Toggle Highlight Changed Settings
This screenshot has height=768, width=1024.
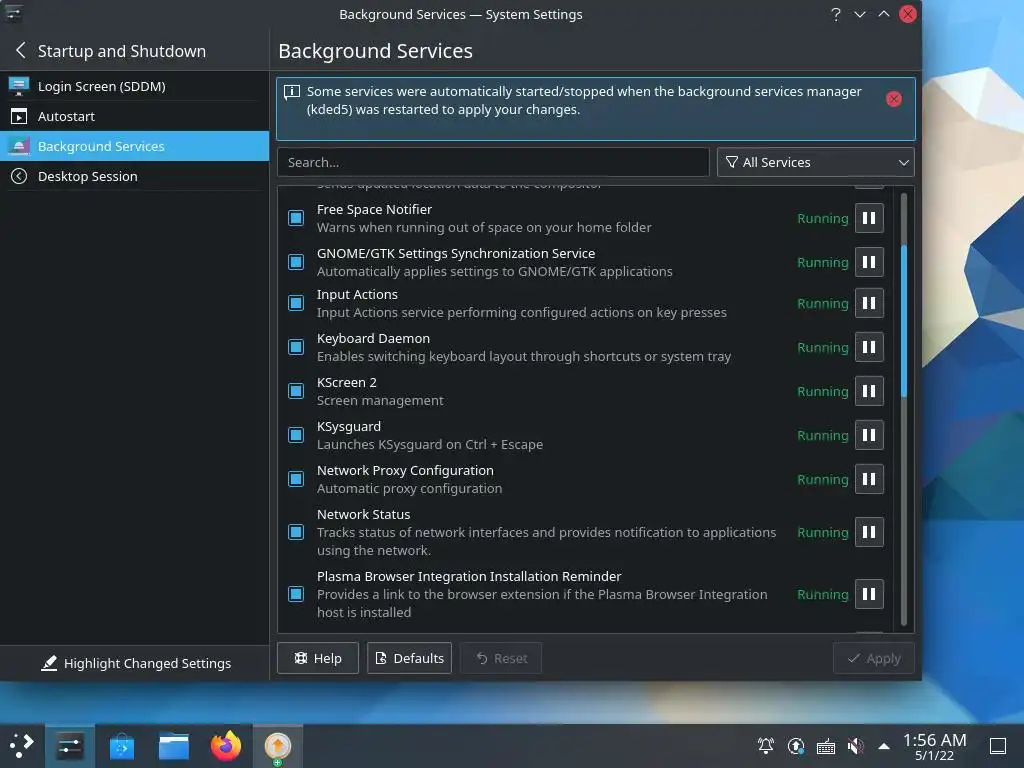(136, 663)
